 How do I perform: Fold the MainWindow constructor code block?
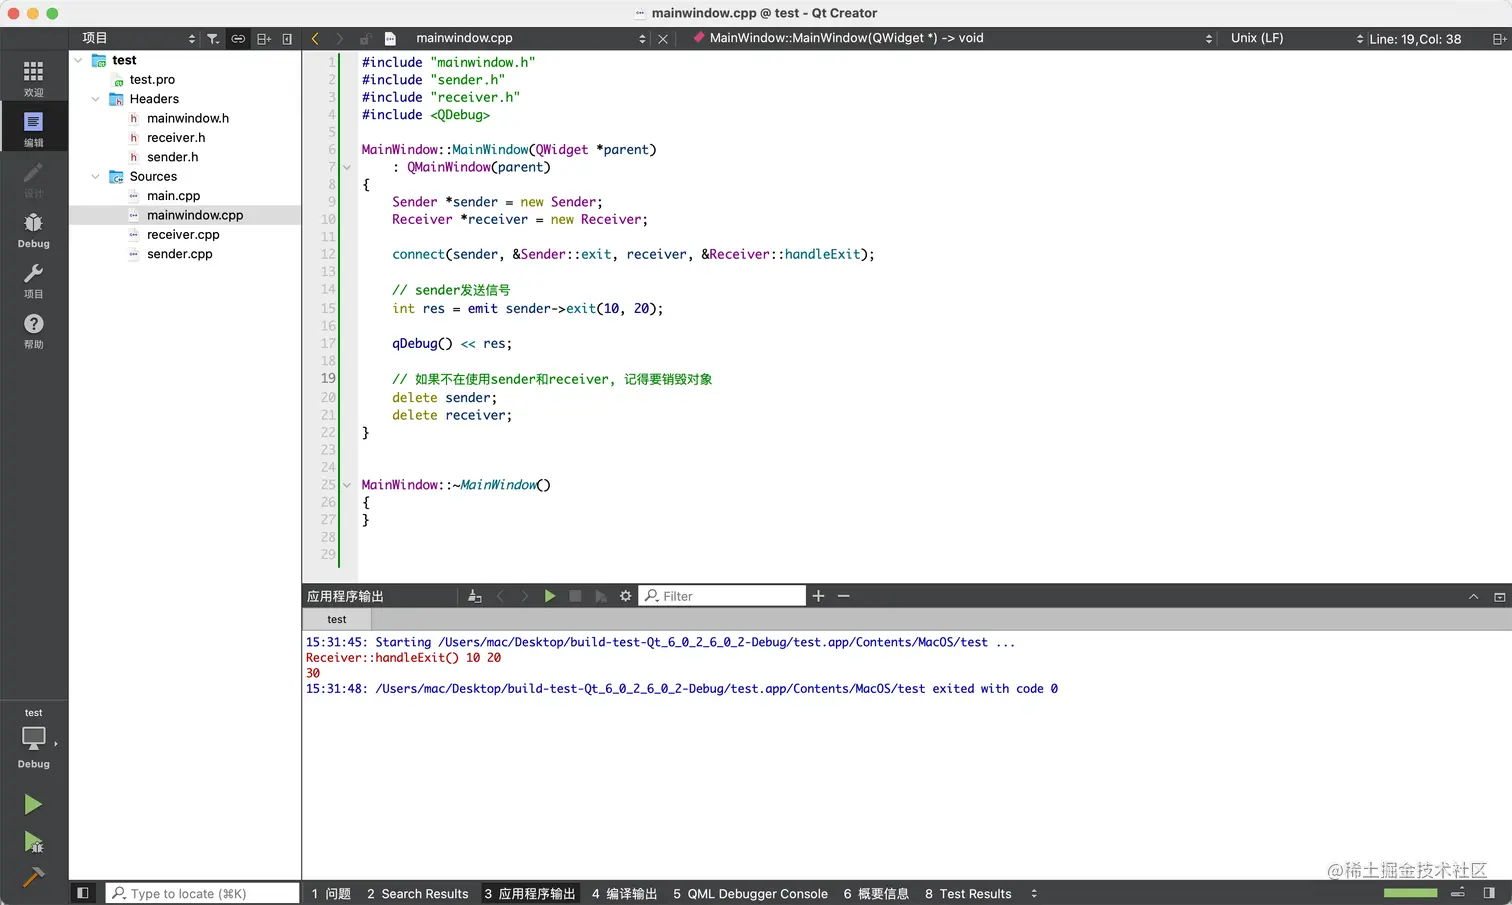click(x=347, y=167)
